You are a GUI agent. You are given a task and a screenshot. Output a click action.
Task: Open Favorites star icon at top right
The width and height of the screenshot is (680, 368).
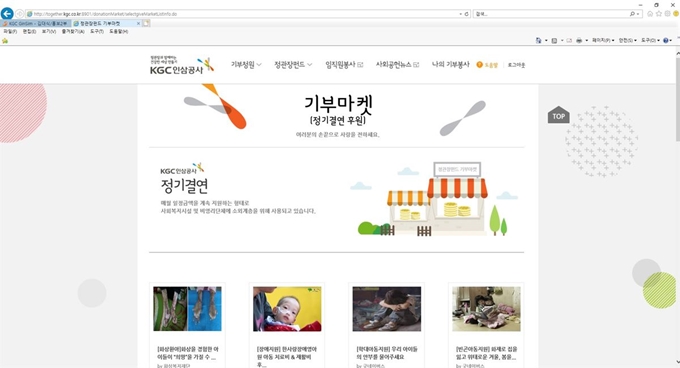click(x=659, y=14)
